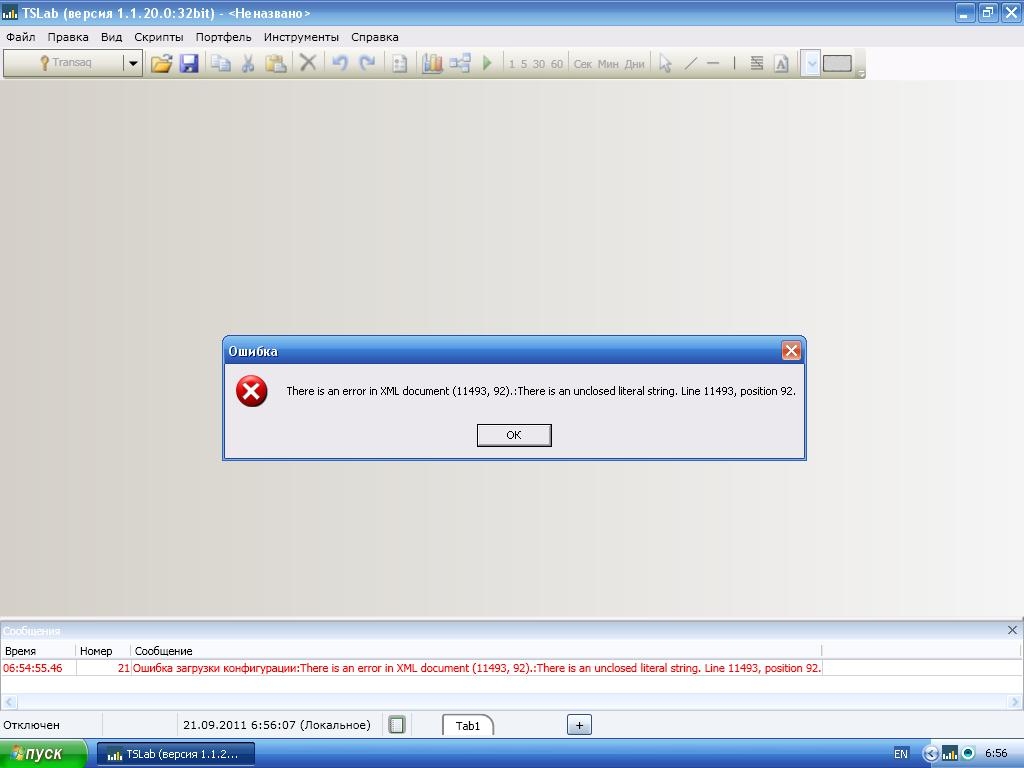This screenshot has width=1024, height=768.
Task: Open the Инструменты menu
Action: pos(301,37)
